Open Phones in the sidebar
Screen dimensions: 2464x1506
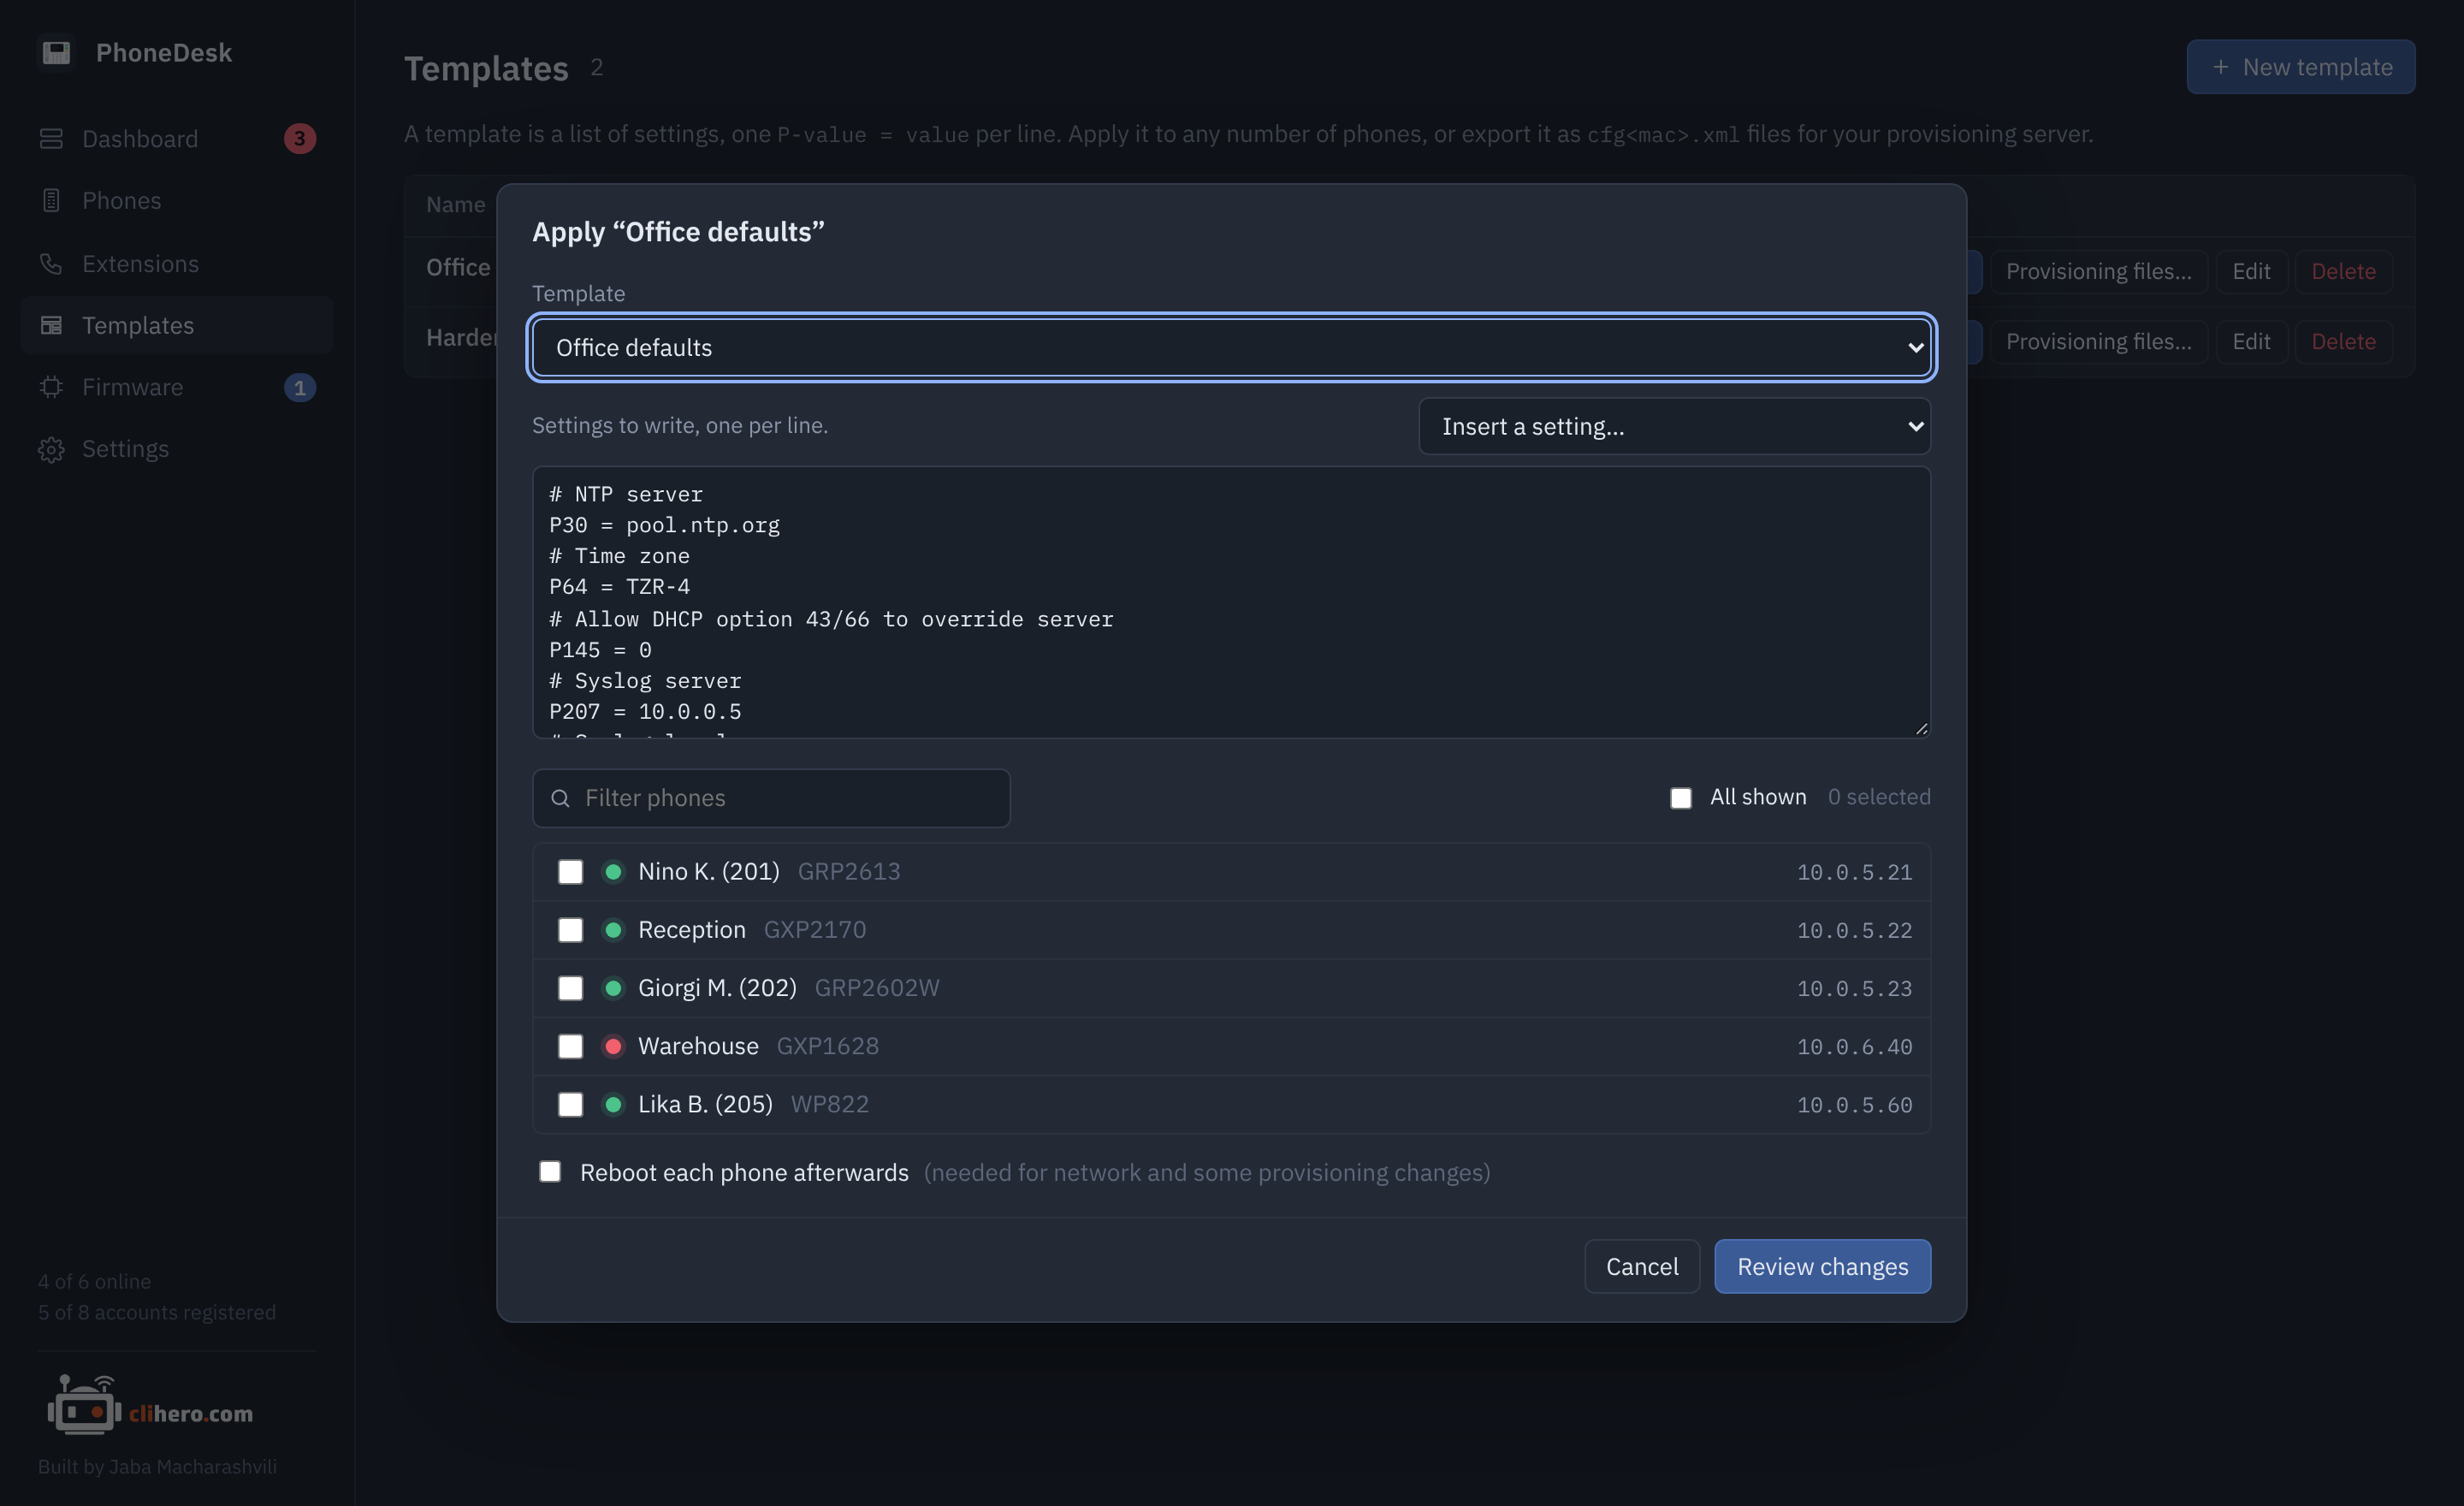coord(177,201)
